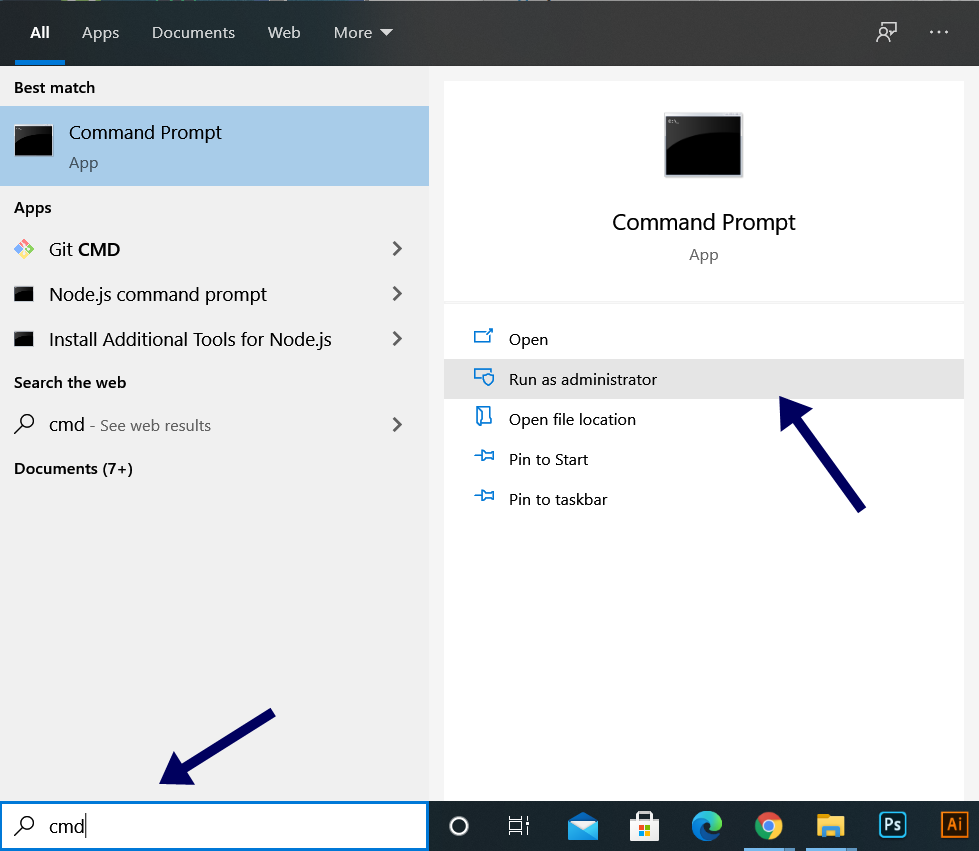
Task: Click the cmd search input field
Action: pos(214,826)
